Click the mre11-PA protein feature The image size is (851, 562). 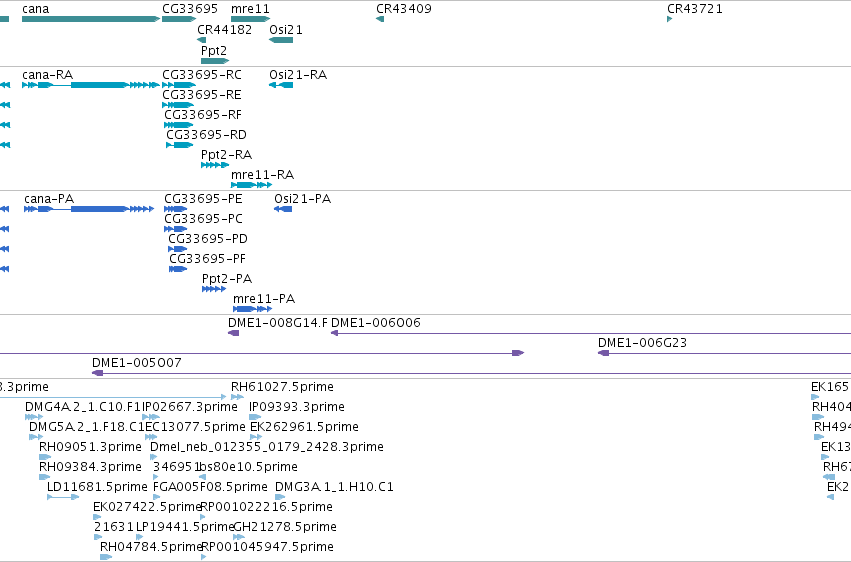click(x=252, y=309)
